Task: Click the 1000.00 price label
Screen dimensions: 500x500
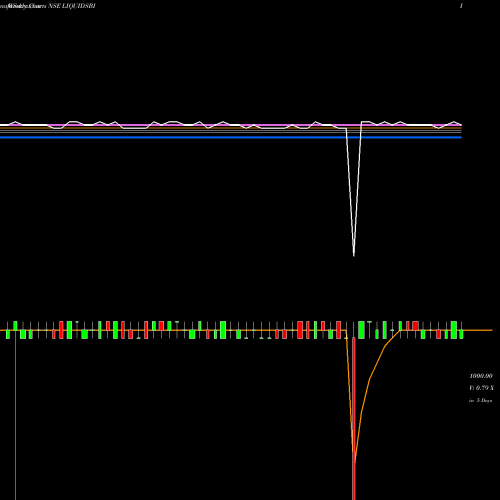Action: [481, 376]
